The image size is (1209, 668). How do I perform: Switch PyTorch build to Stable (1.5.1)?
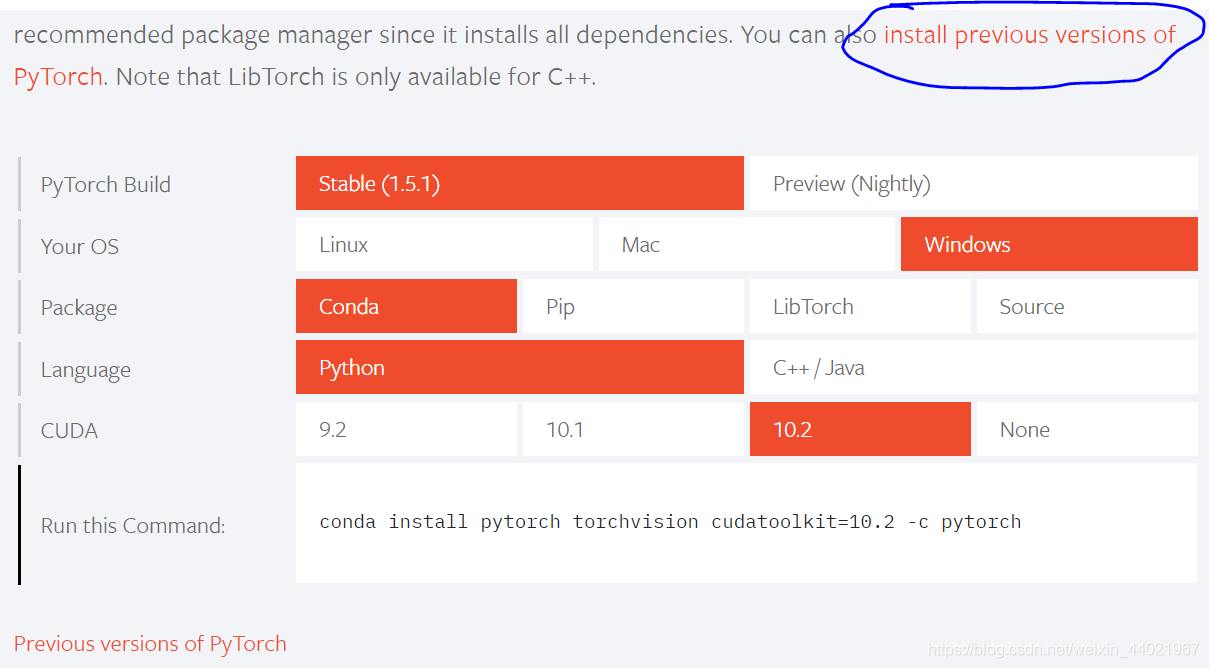[519, 183]
